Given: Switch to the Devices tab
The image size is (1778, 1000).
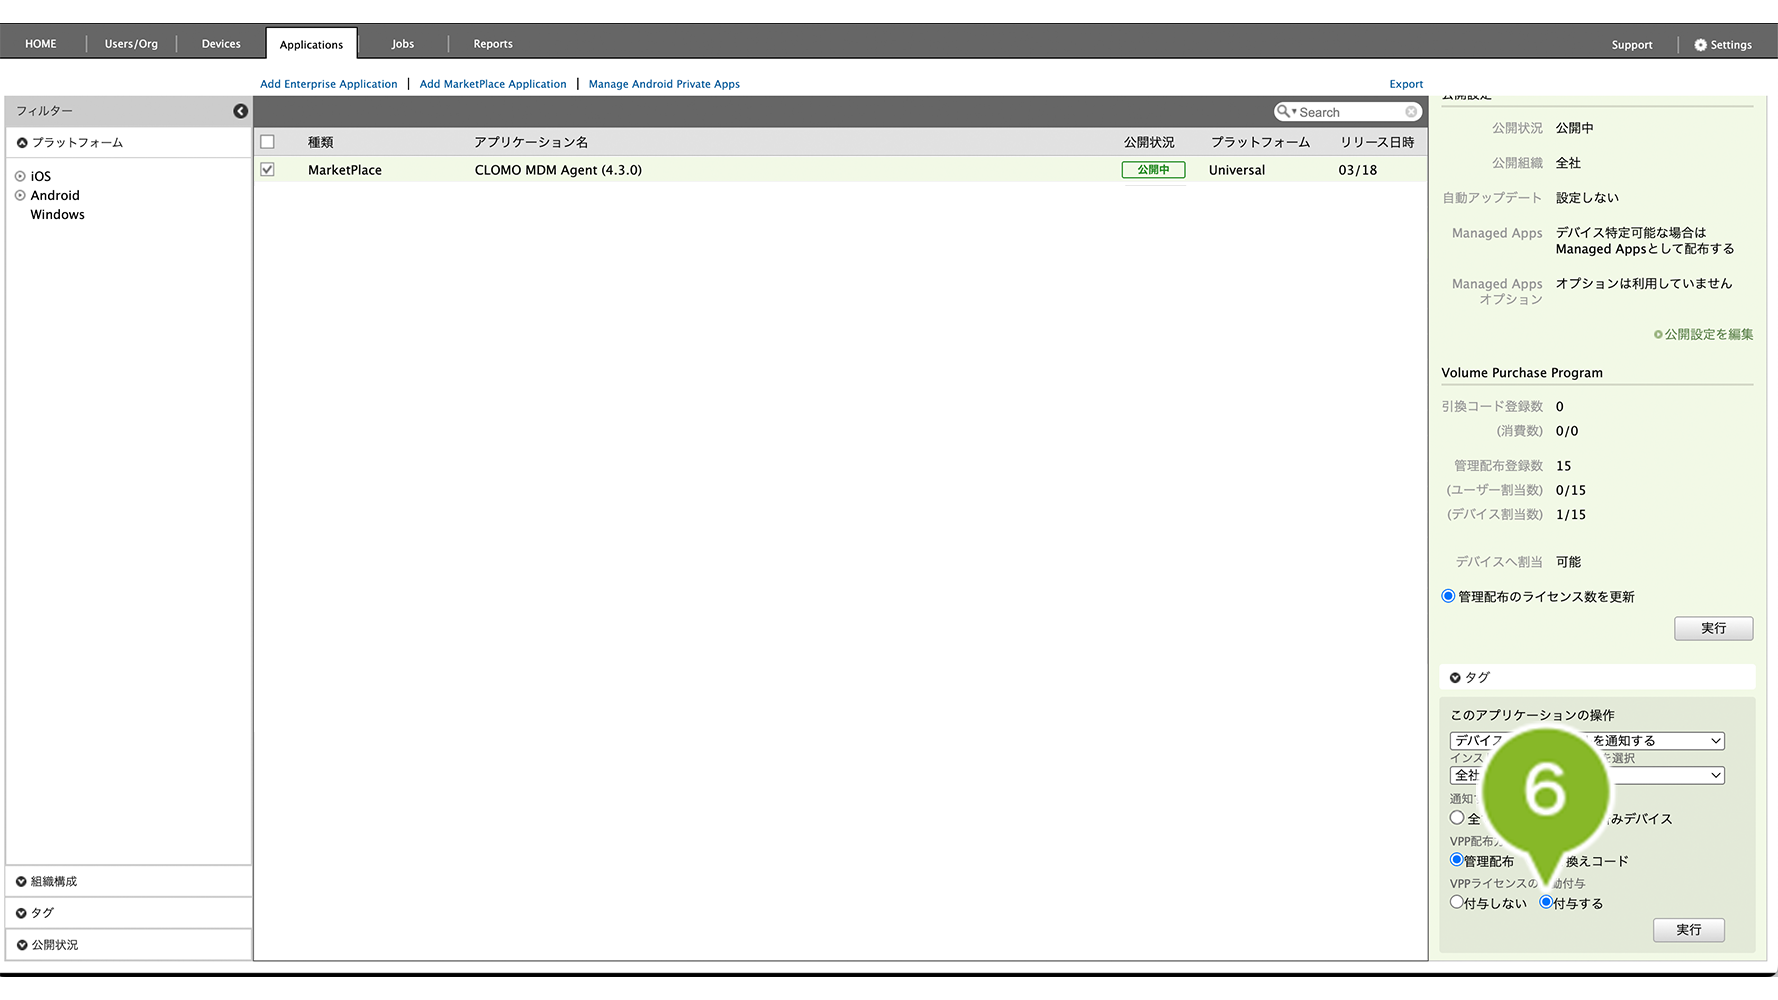Looking at the screenshot, I should pos(221,44).
